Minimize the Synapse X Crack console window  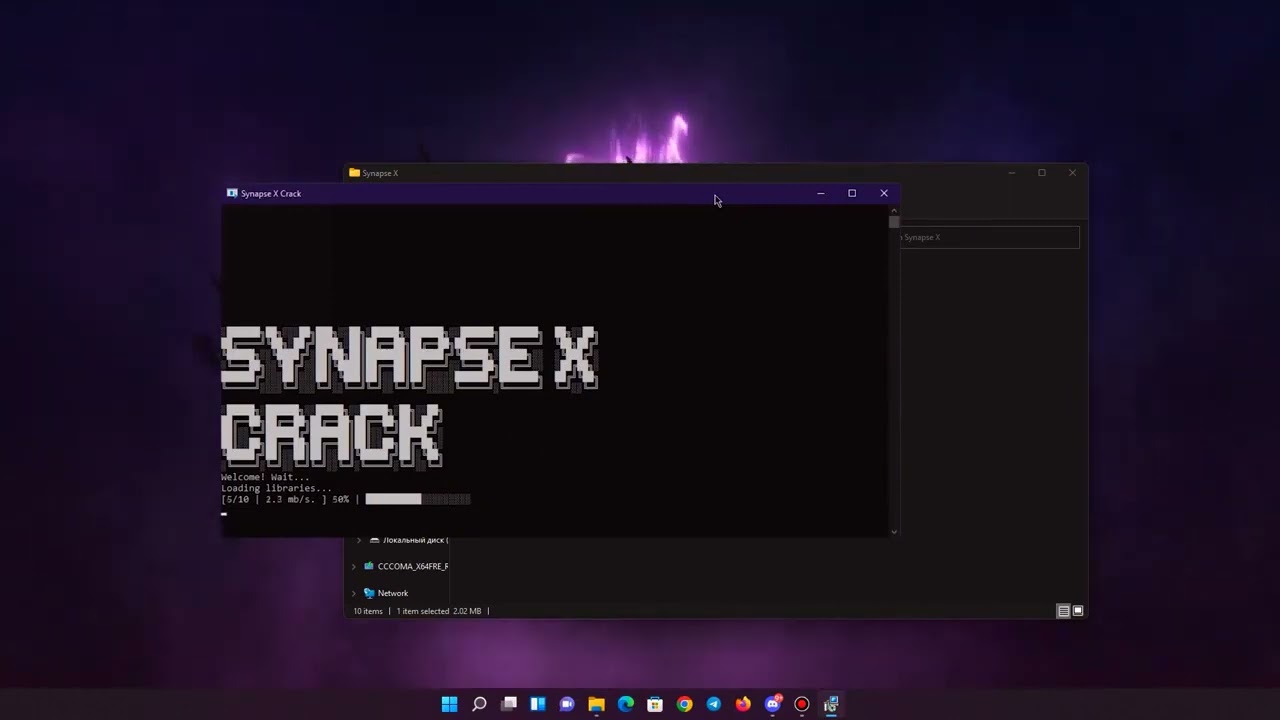pyautogui.click(x=821, y=193)
